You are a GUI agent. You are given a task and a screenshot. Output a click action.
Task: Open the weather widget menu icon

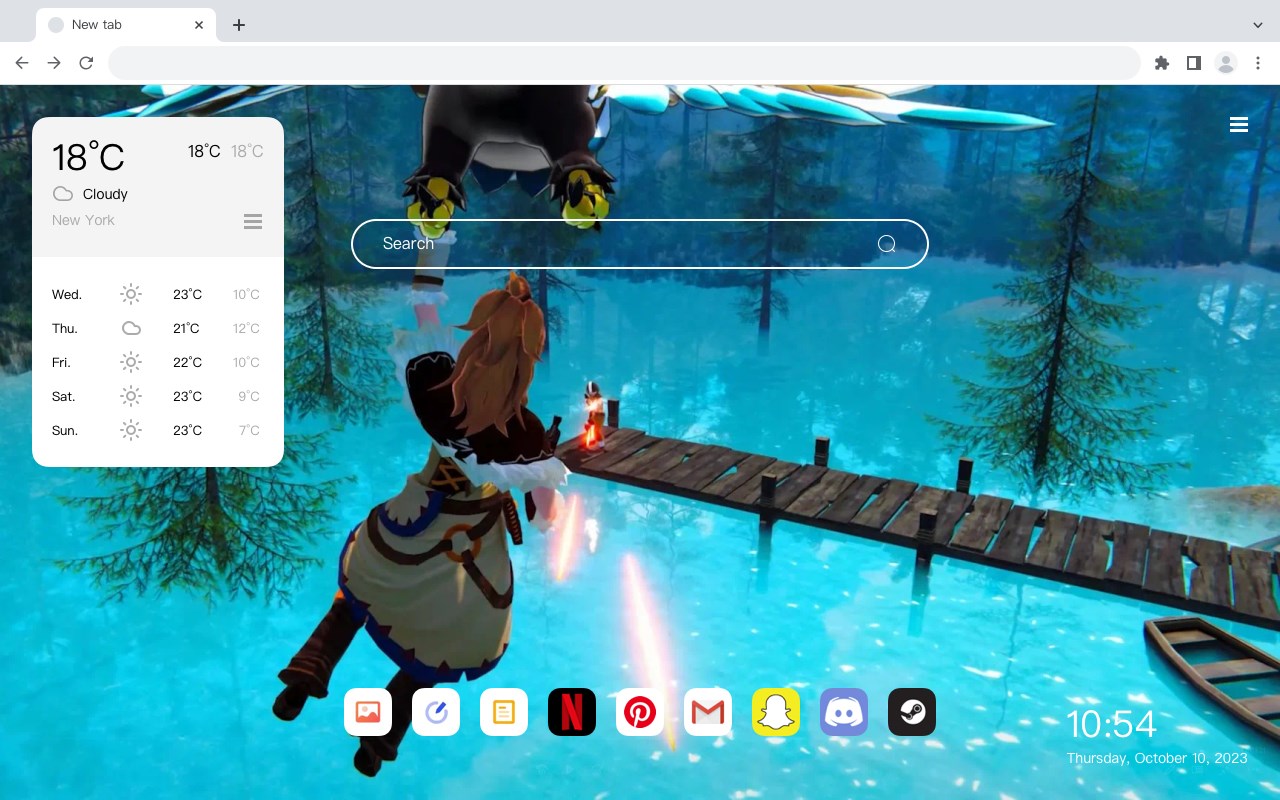coord(253,221)
